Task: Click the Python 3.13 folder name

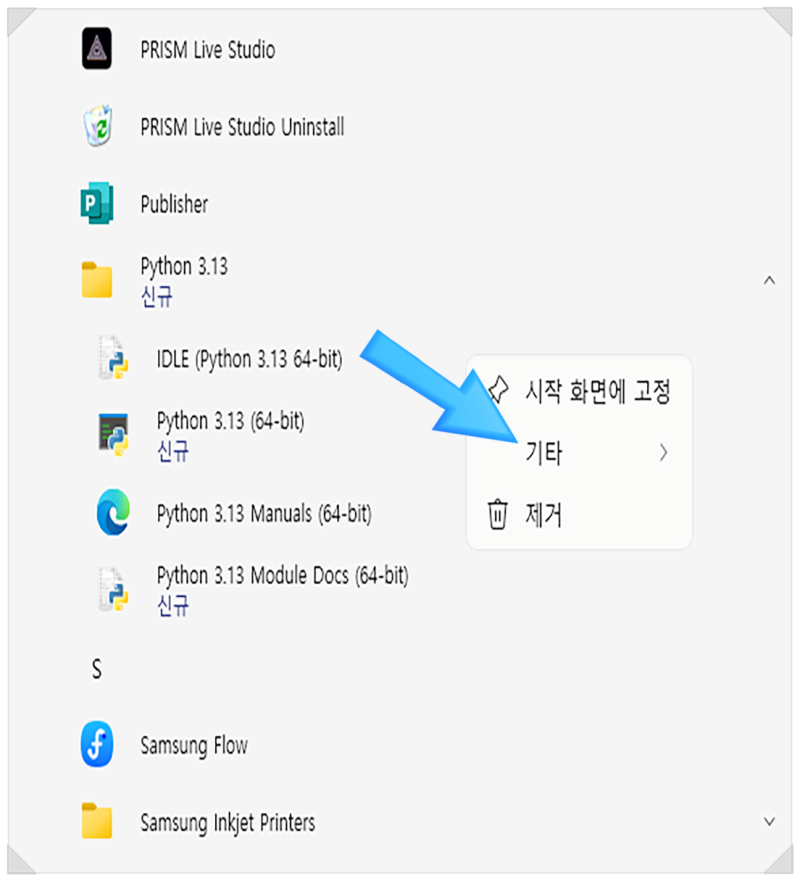Action: pos(184,266)
